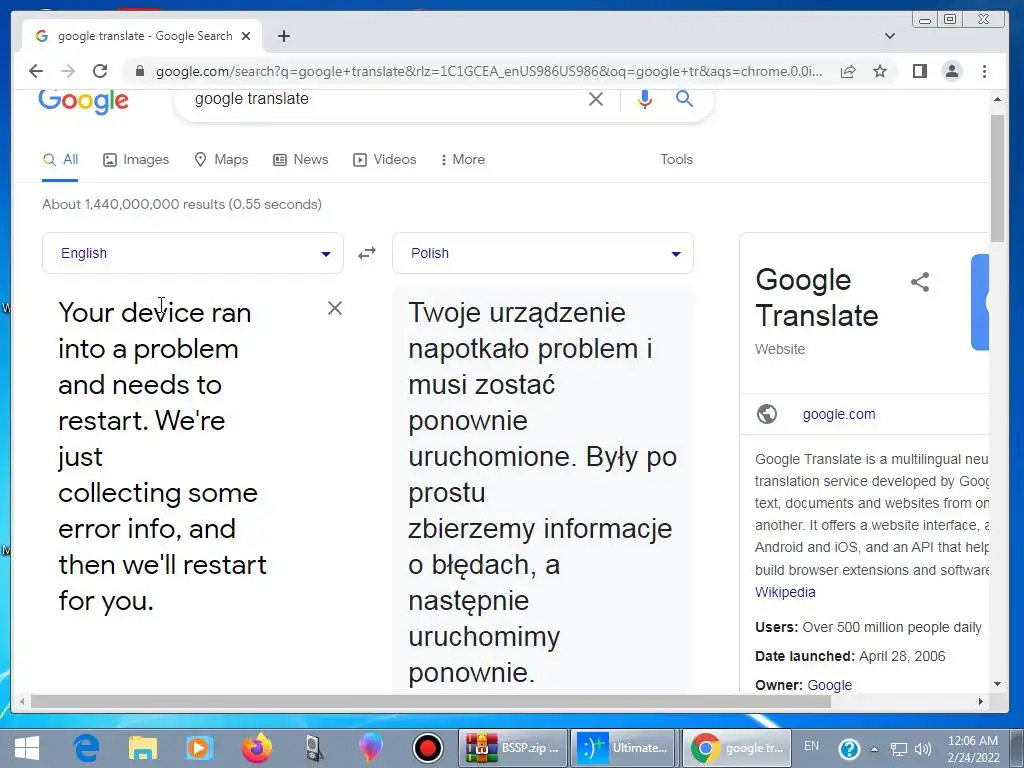Launch Edge browser from taskbar
Viewport: 1024px width, 768px height.
(86, 748)
